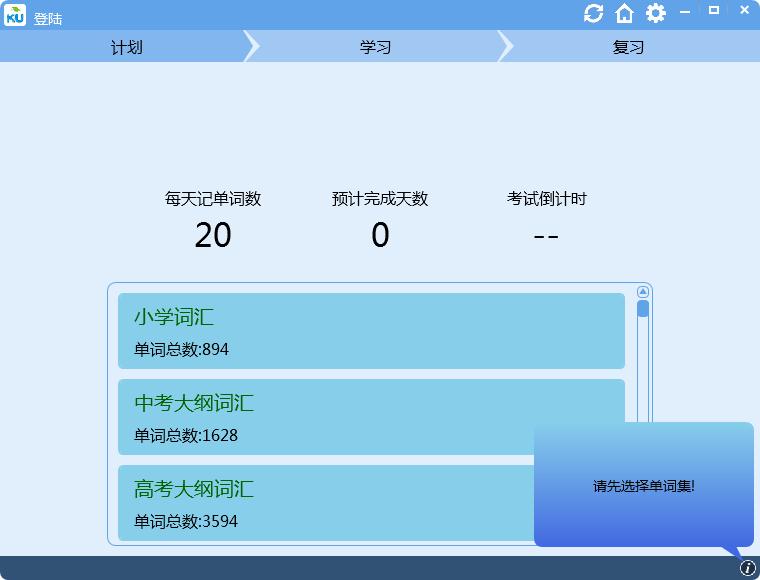This screenshot has width=760, height=580.
Task: Switch to the 学习 tab
Action: tap(375, 47)
